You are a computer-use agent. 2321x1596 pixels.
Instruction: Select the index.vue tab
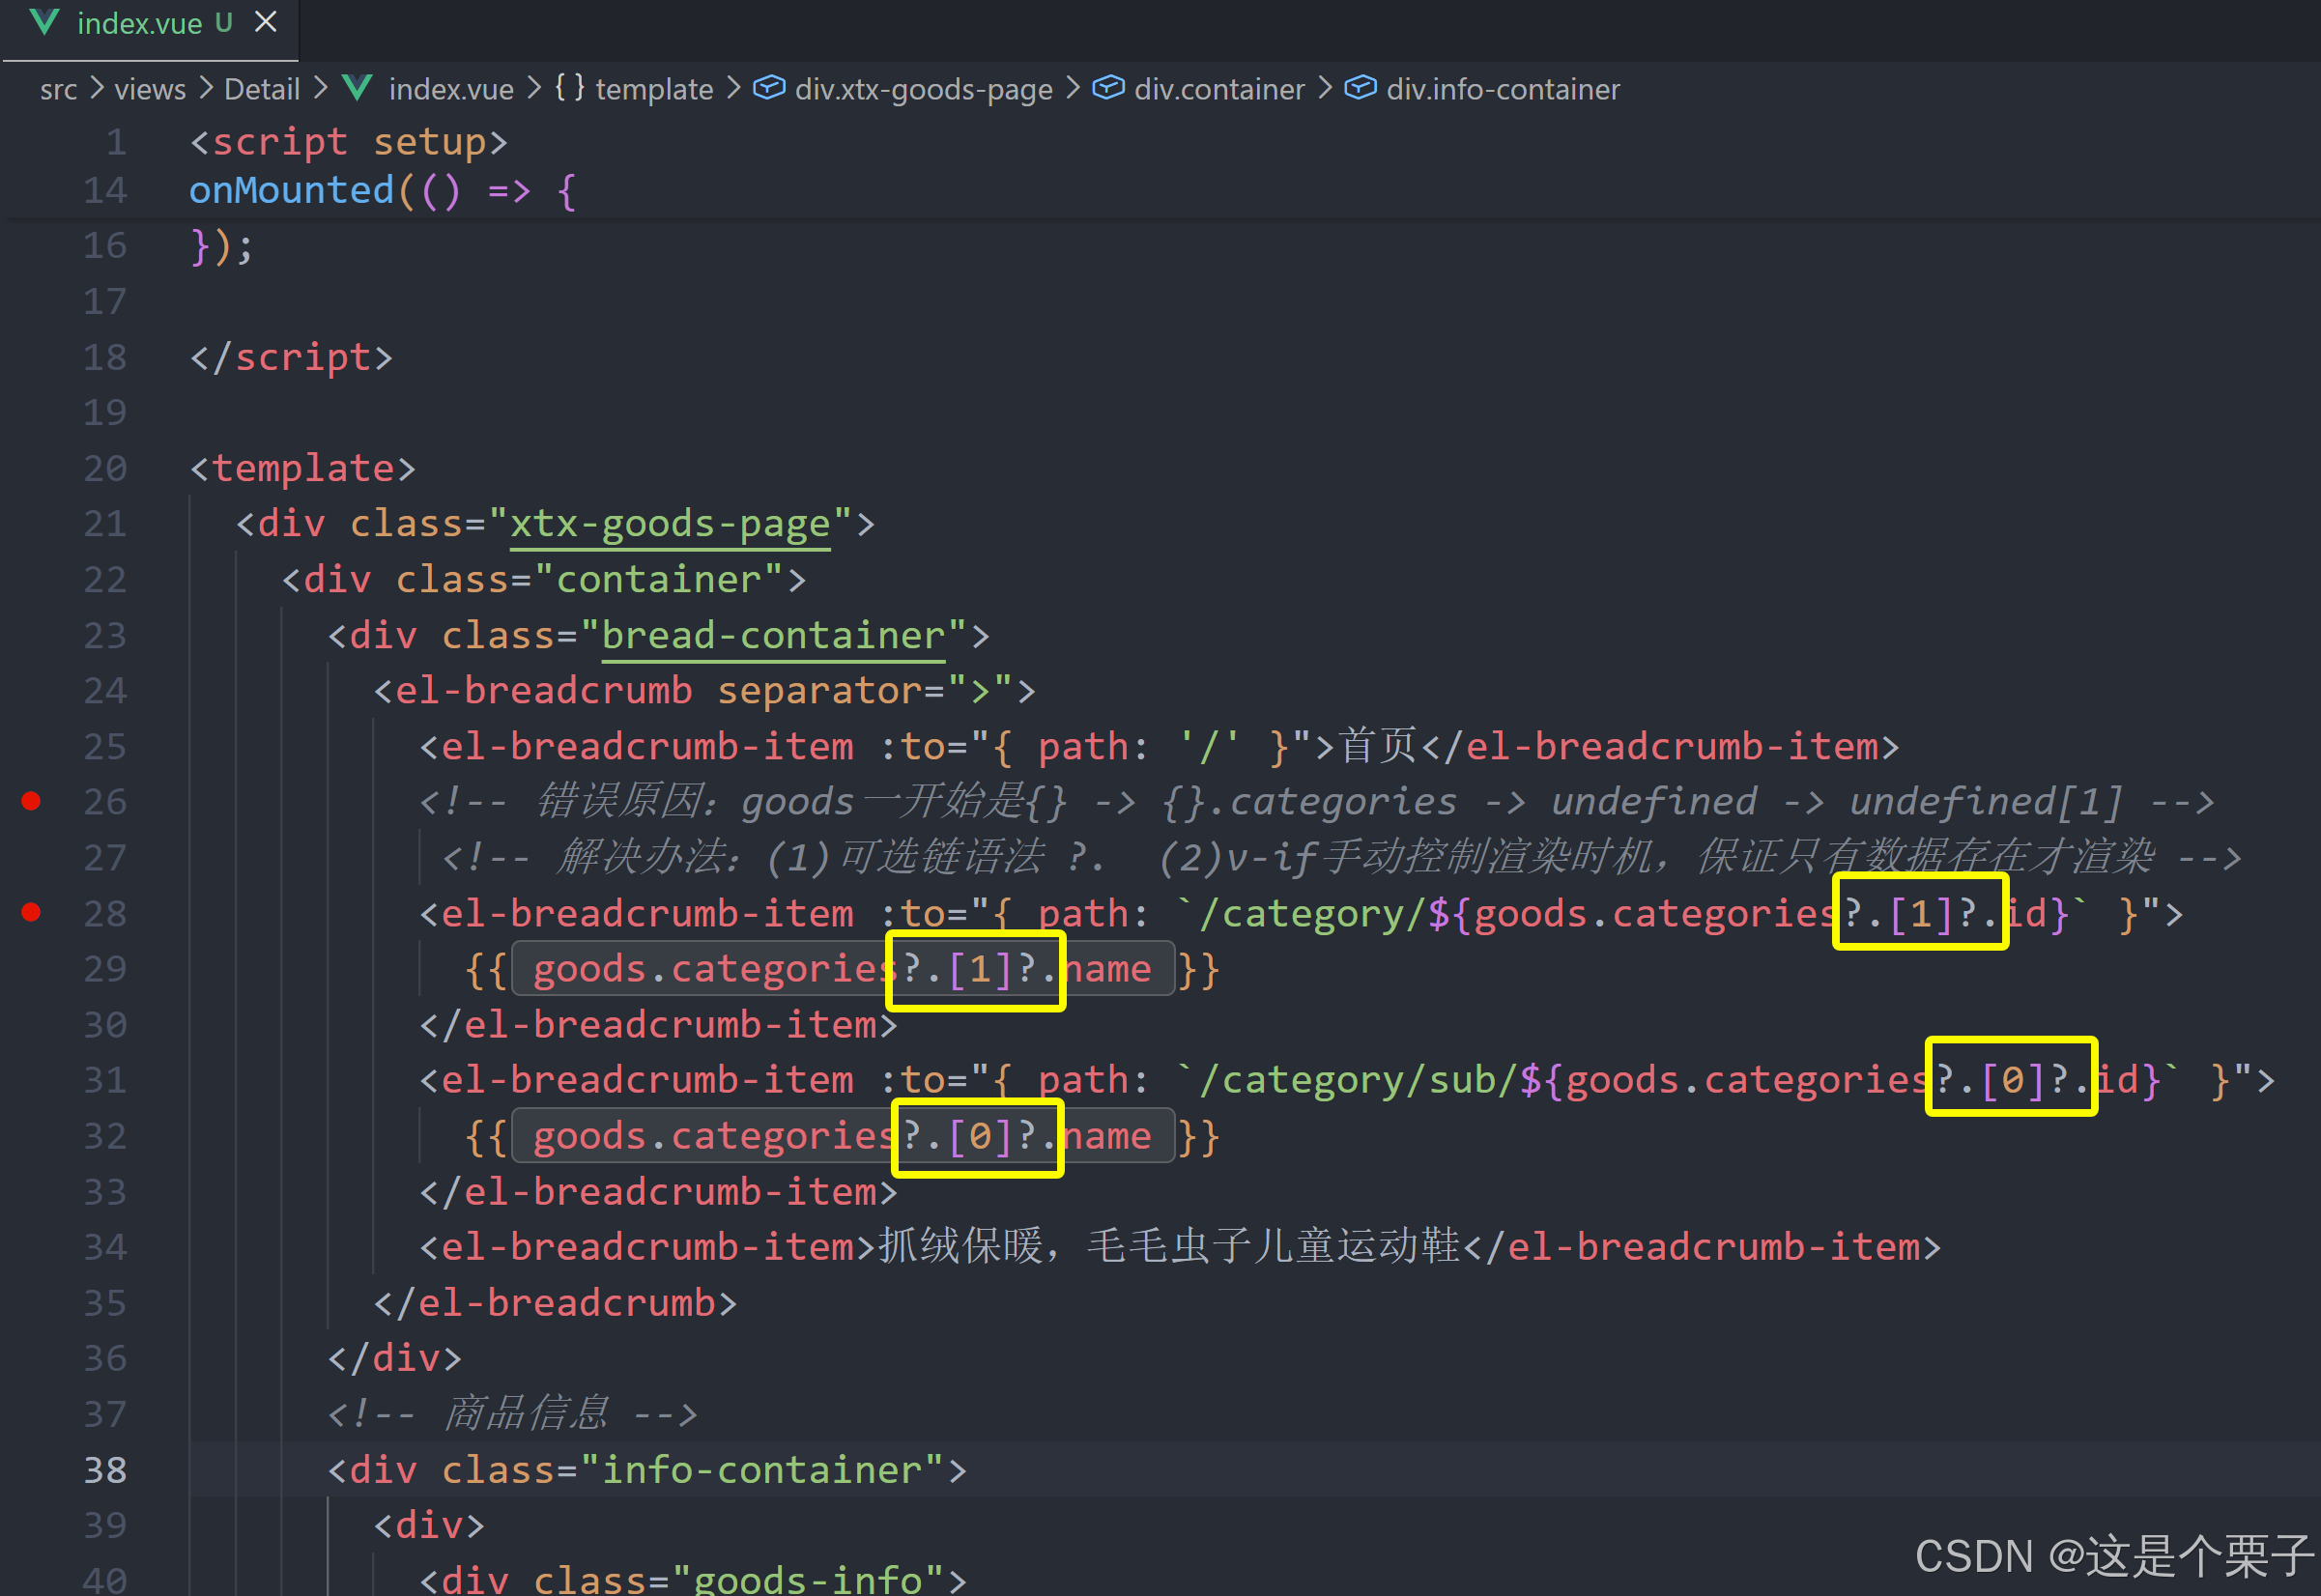coord(139,24)
